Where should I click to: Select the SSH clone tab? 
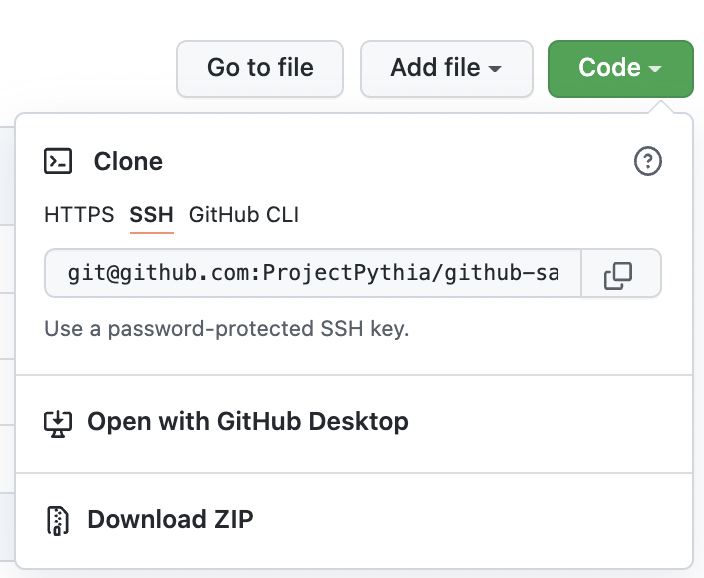151,215
